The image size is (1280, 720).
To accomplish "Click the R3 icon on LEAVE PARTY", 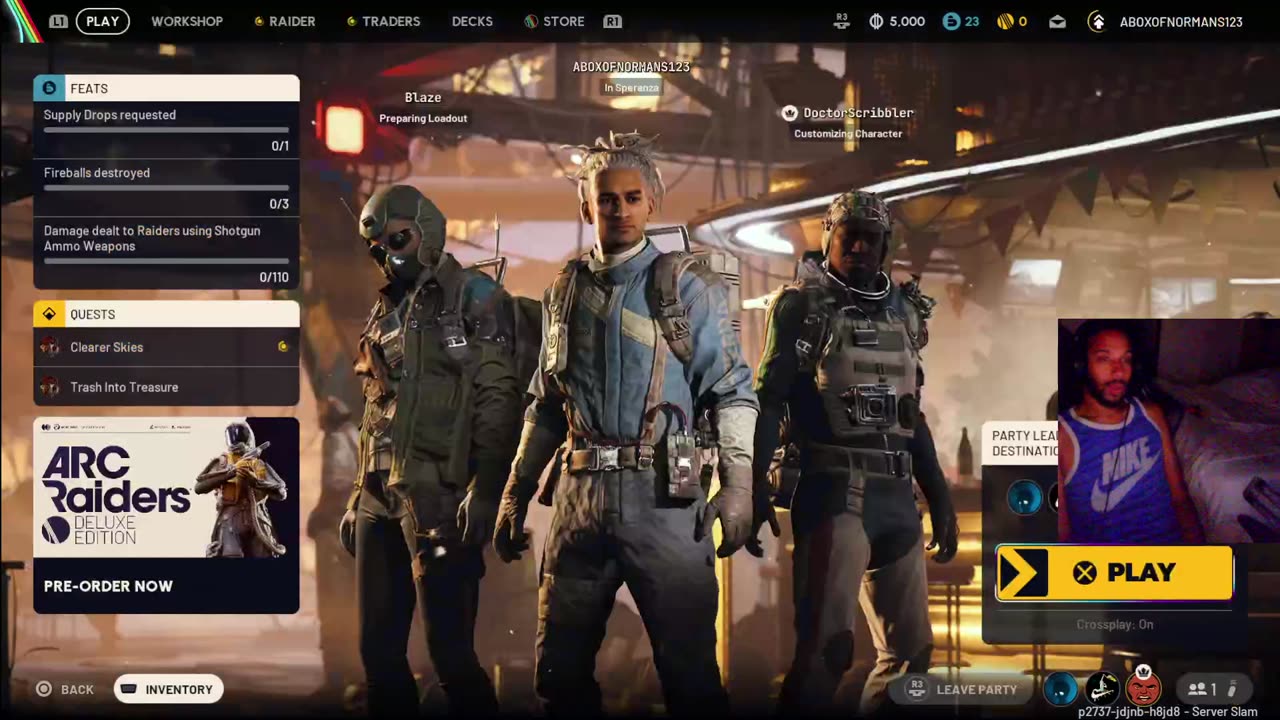I will [x=915, y=689].
